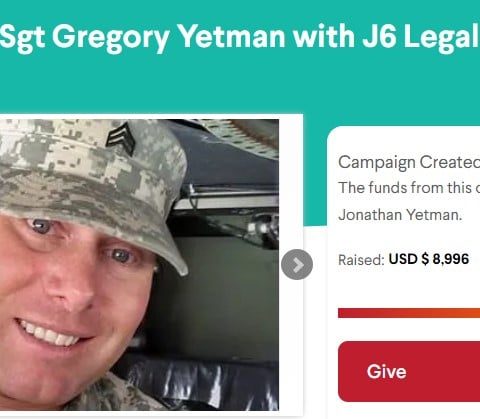
Task: Advance to the next campaign photo
Action: point(297,264)
